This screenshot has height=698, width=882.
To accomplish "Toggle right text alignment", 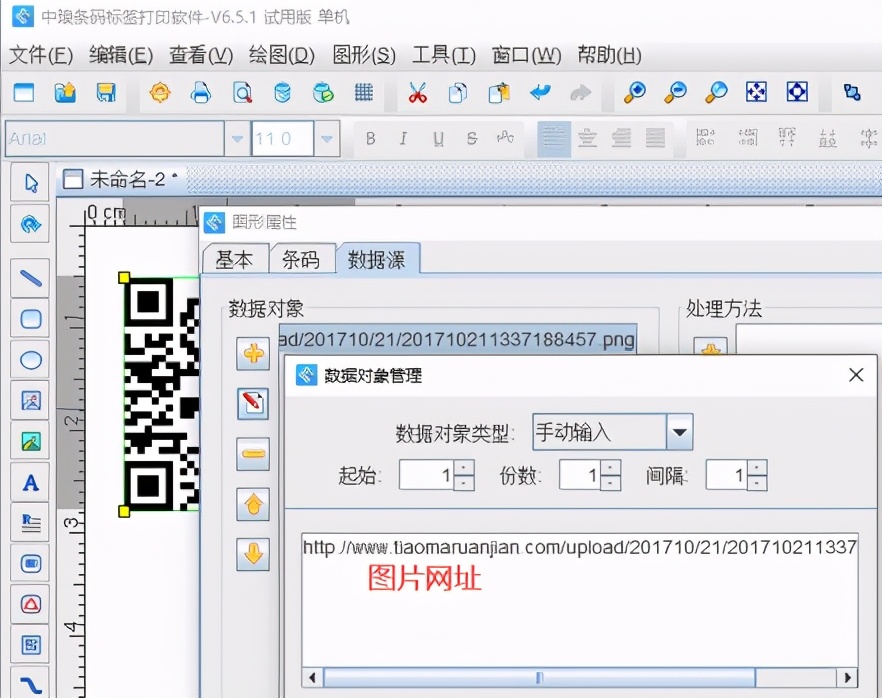I will pos(622,138).
